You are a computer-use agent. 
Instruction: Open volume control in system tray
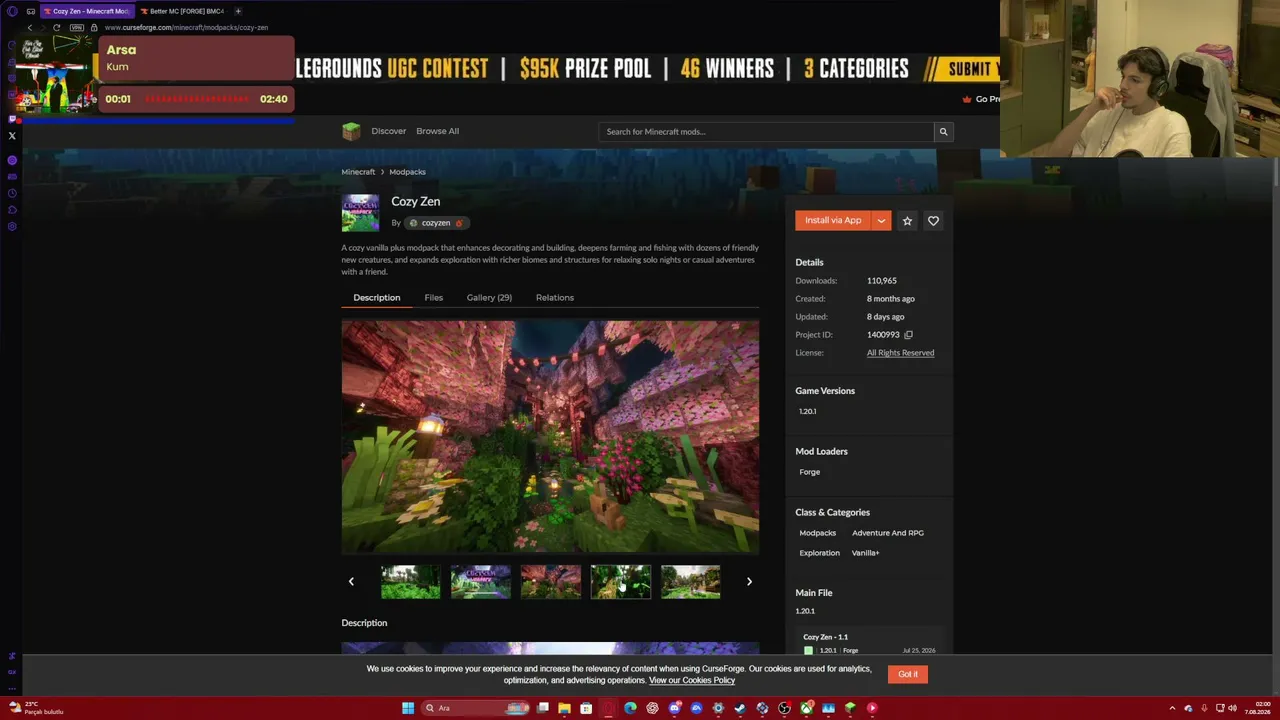pyautogui.click(x=1232, y=708)
